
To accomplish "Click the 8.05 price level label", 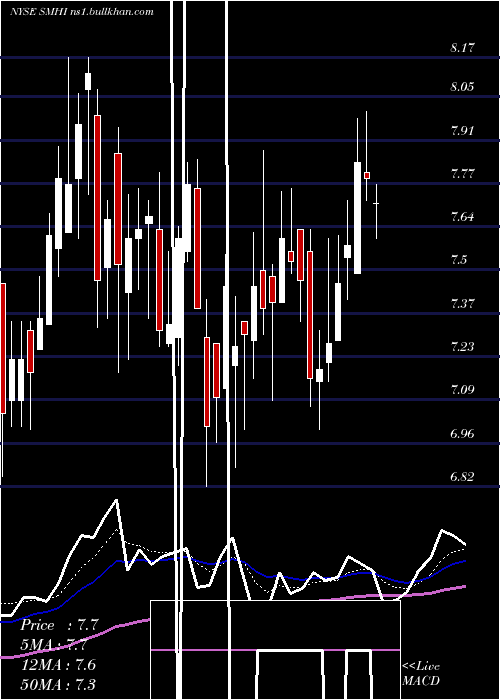I will [462, 87].
